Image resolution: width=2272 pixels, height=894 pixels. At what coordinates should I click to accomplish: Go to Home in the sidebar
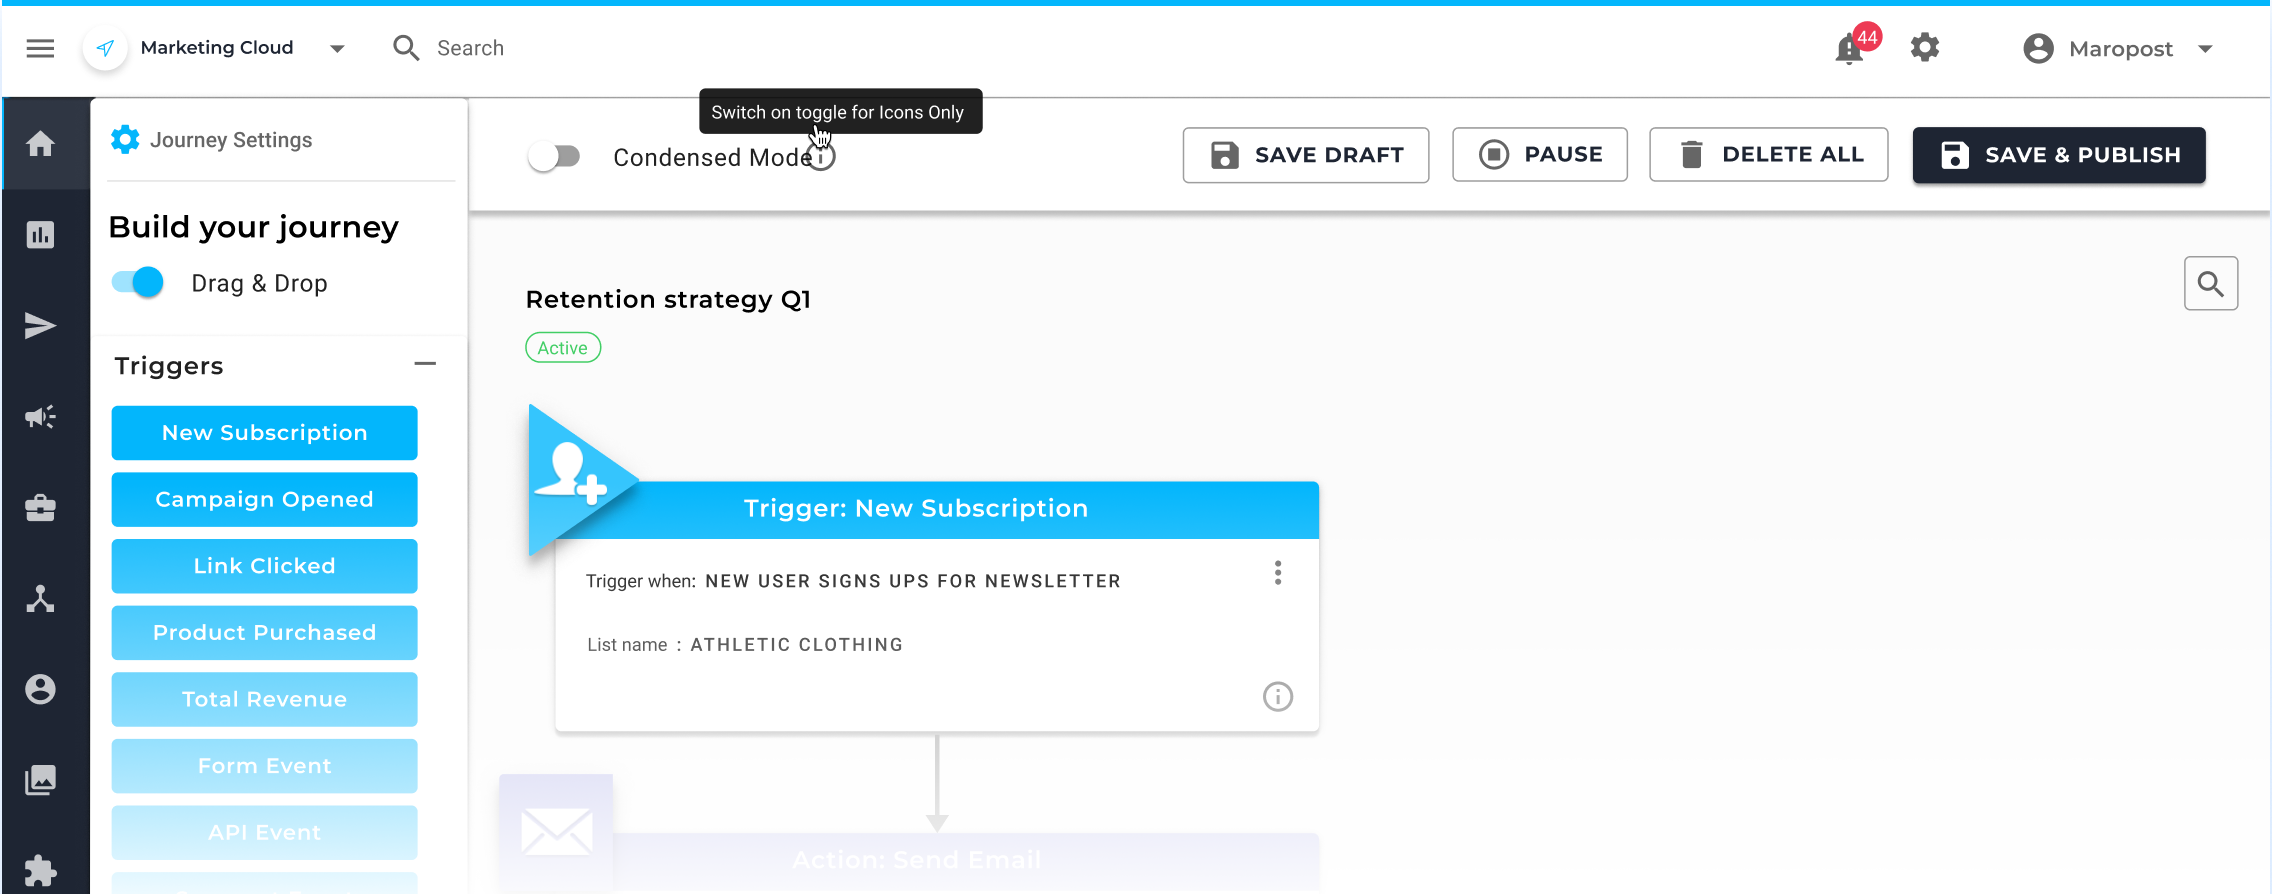click(40, 144)
